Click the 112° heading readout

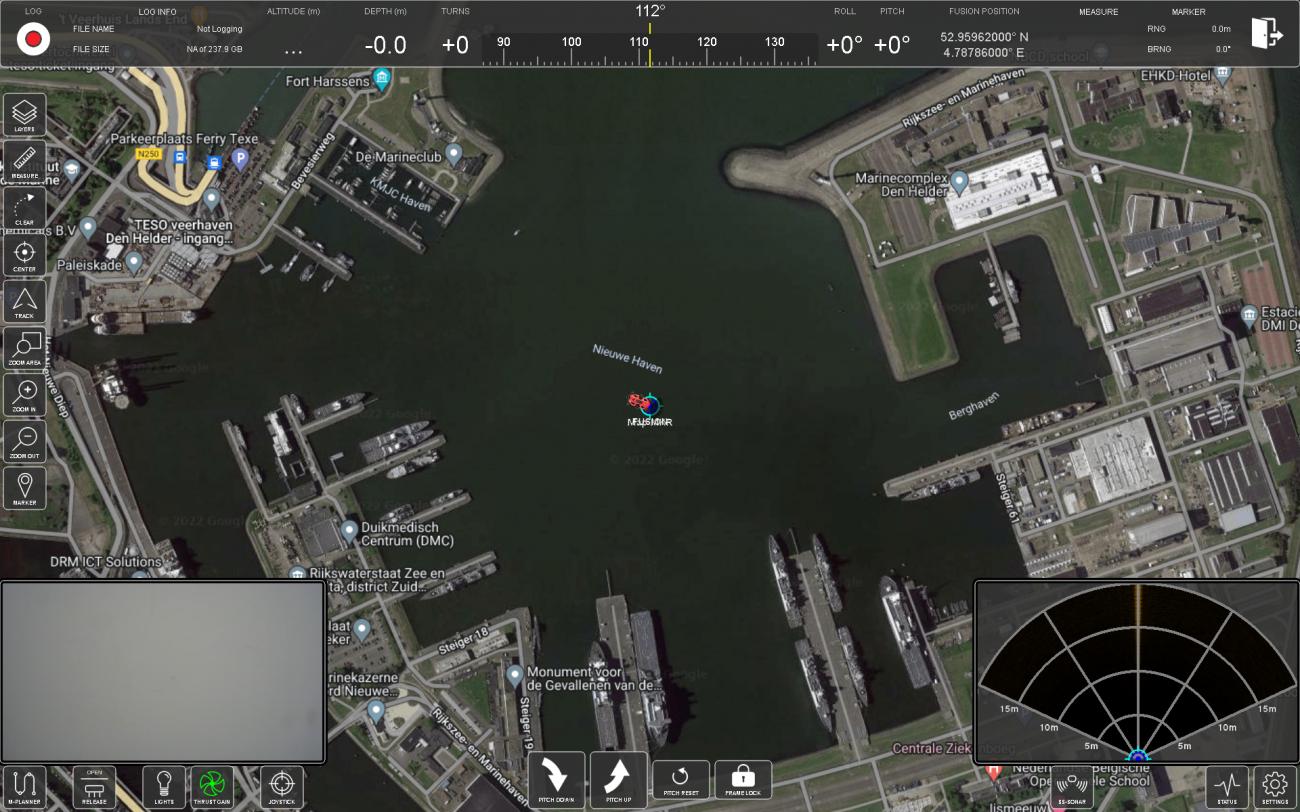pos(650,11)
